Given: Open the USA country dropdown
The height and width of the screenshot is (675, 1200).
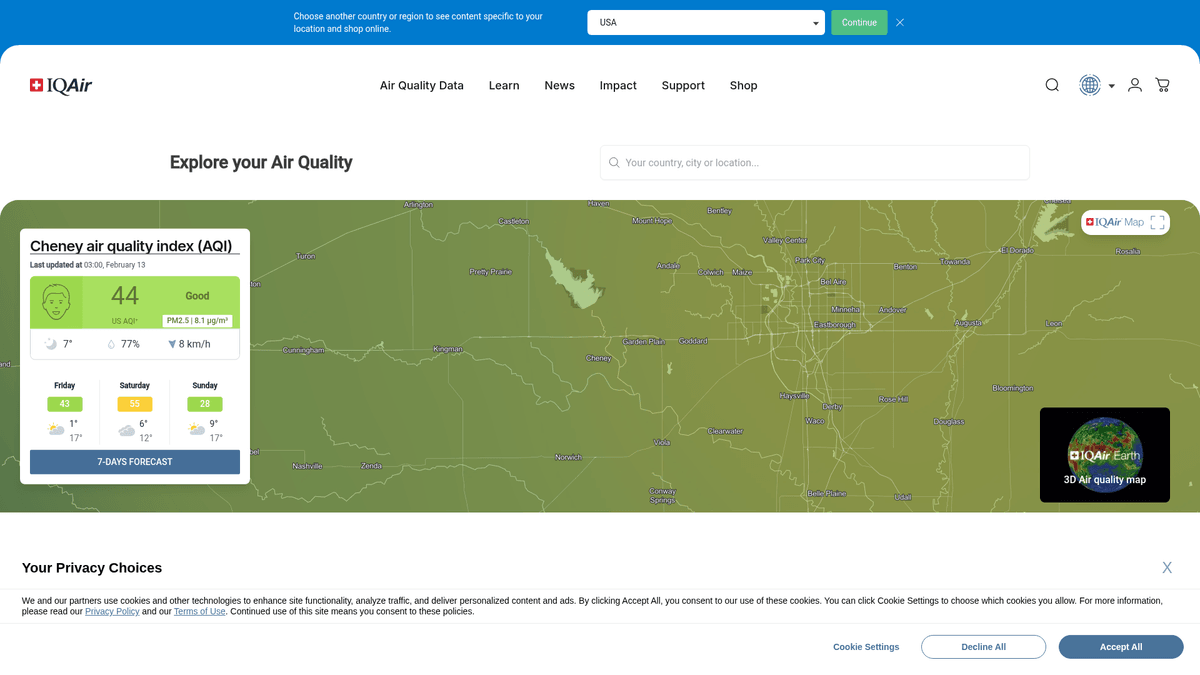Looking at the screenshot, I should tap(705, 22).
